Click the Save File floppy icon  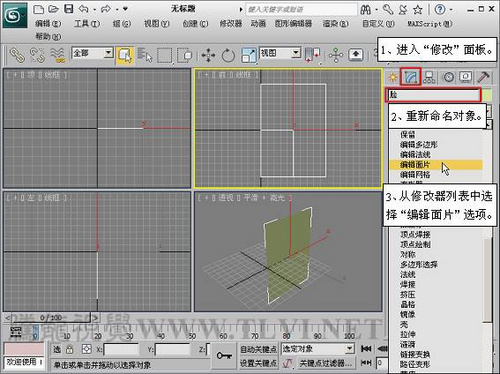69,9
